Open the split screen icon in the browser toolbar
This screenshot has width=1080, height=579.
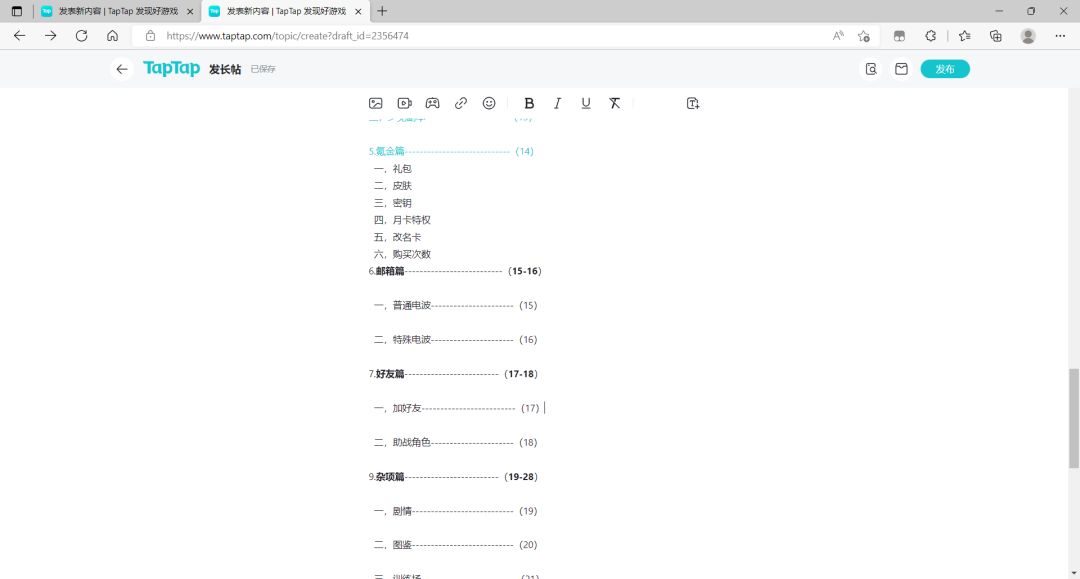click(900, 36)
